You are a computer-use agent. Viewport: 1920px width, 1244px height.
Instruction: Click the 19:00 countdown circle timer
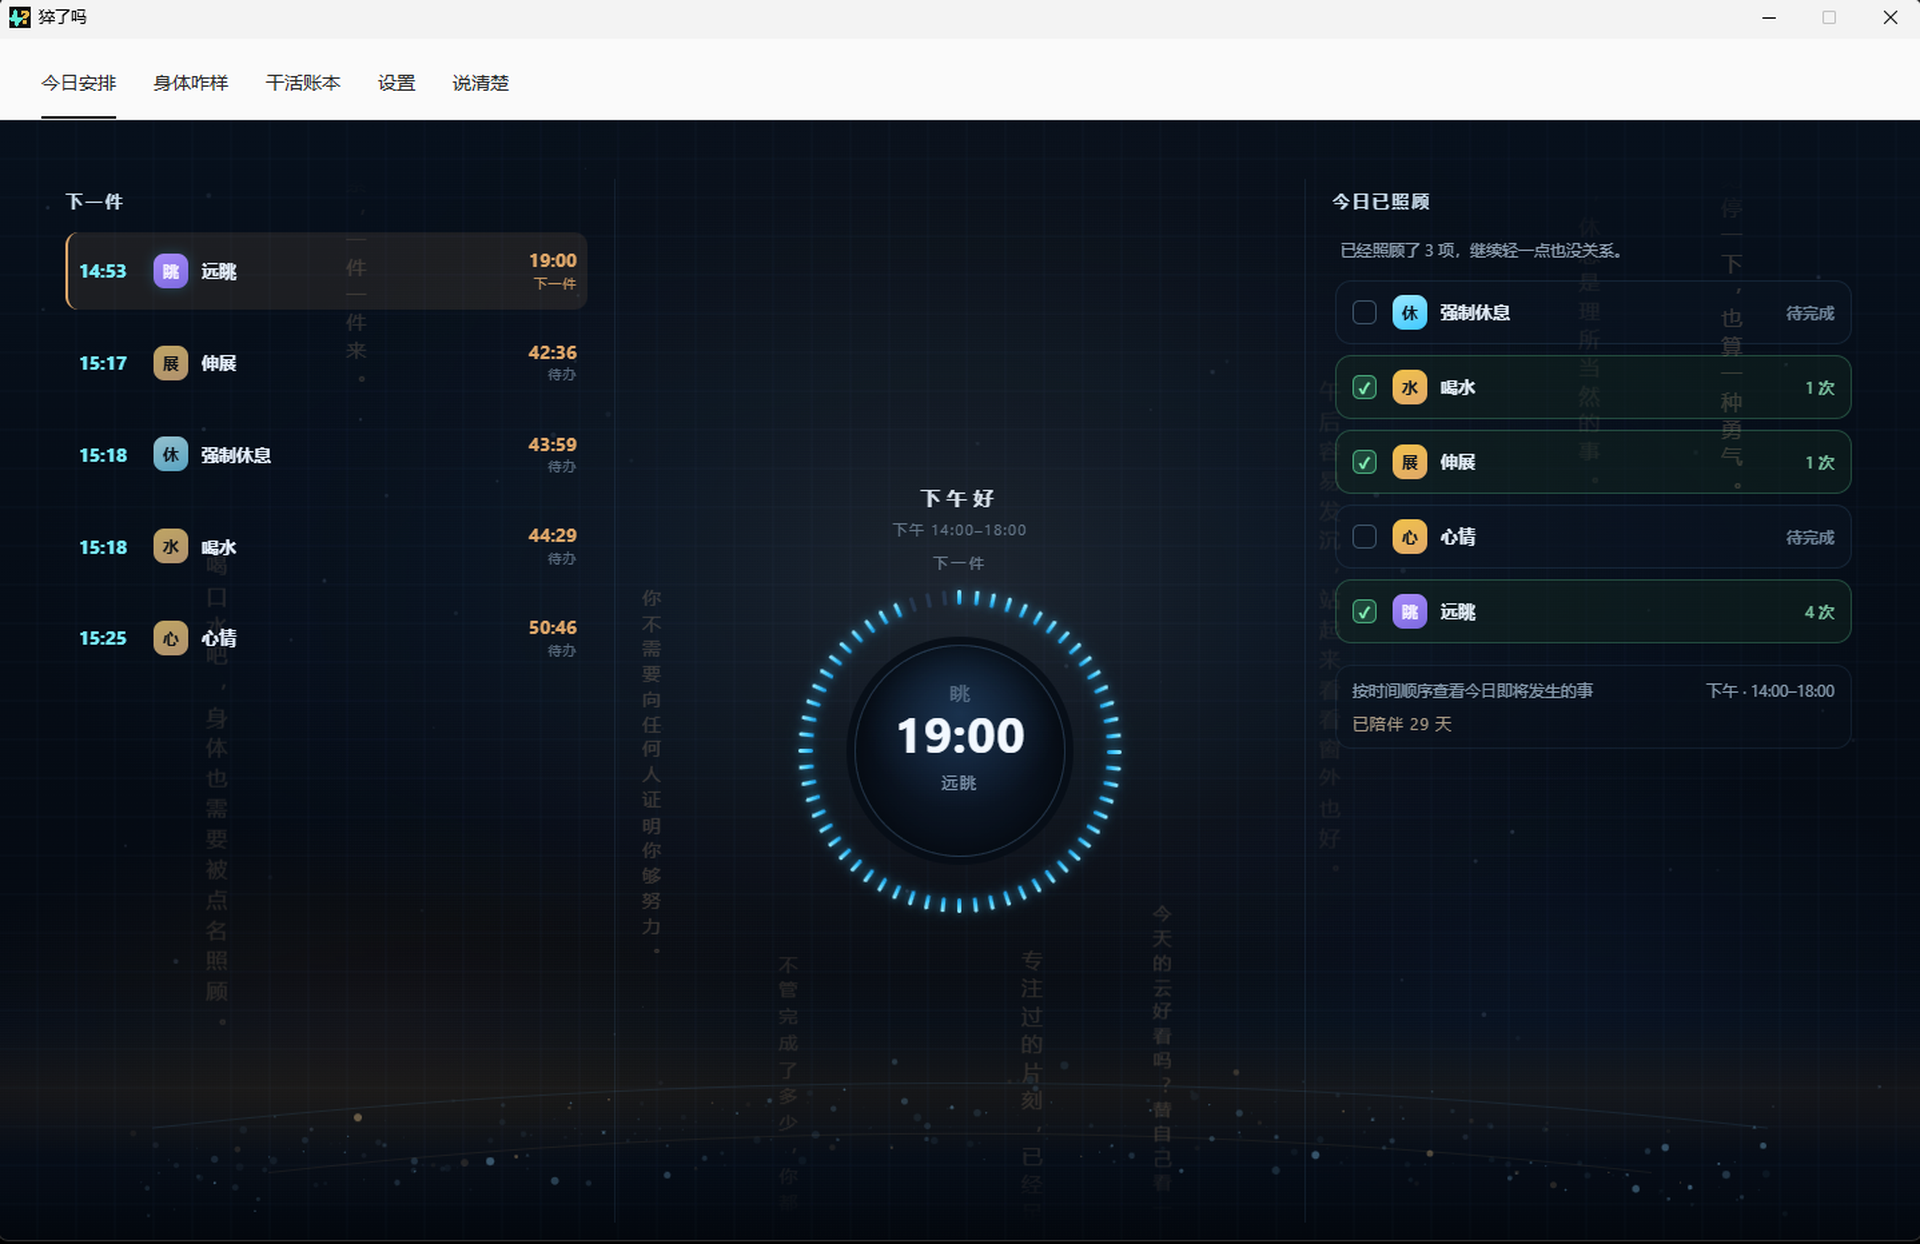960,750
